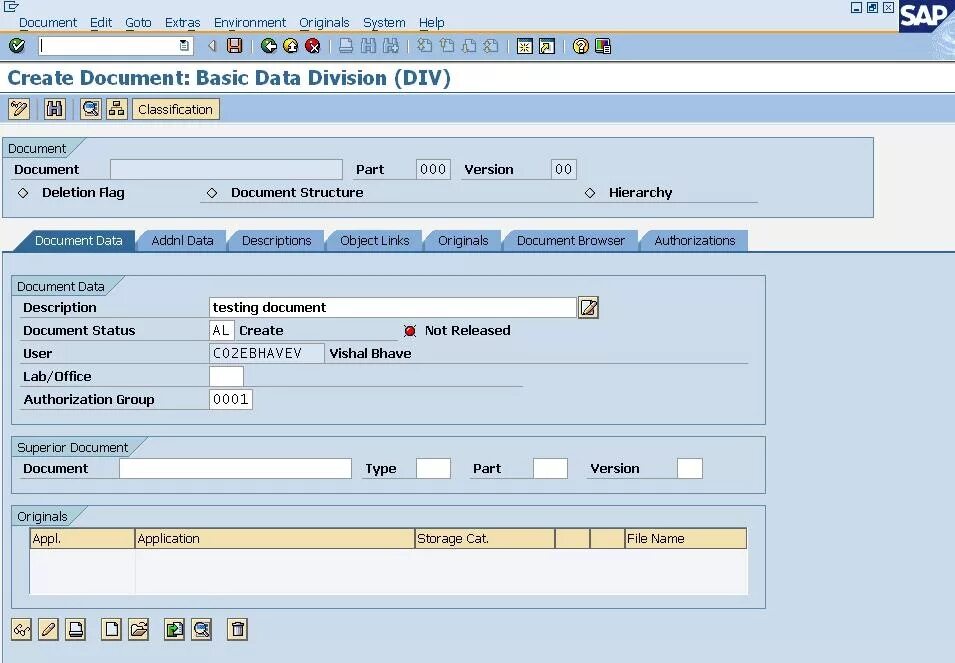
Task: Click the Find Next binoculars-plus icon
Action: (390, 46)
